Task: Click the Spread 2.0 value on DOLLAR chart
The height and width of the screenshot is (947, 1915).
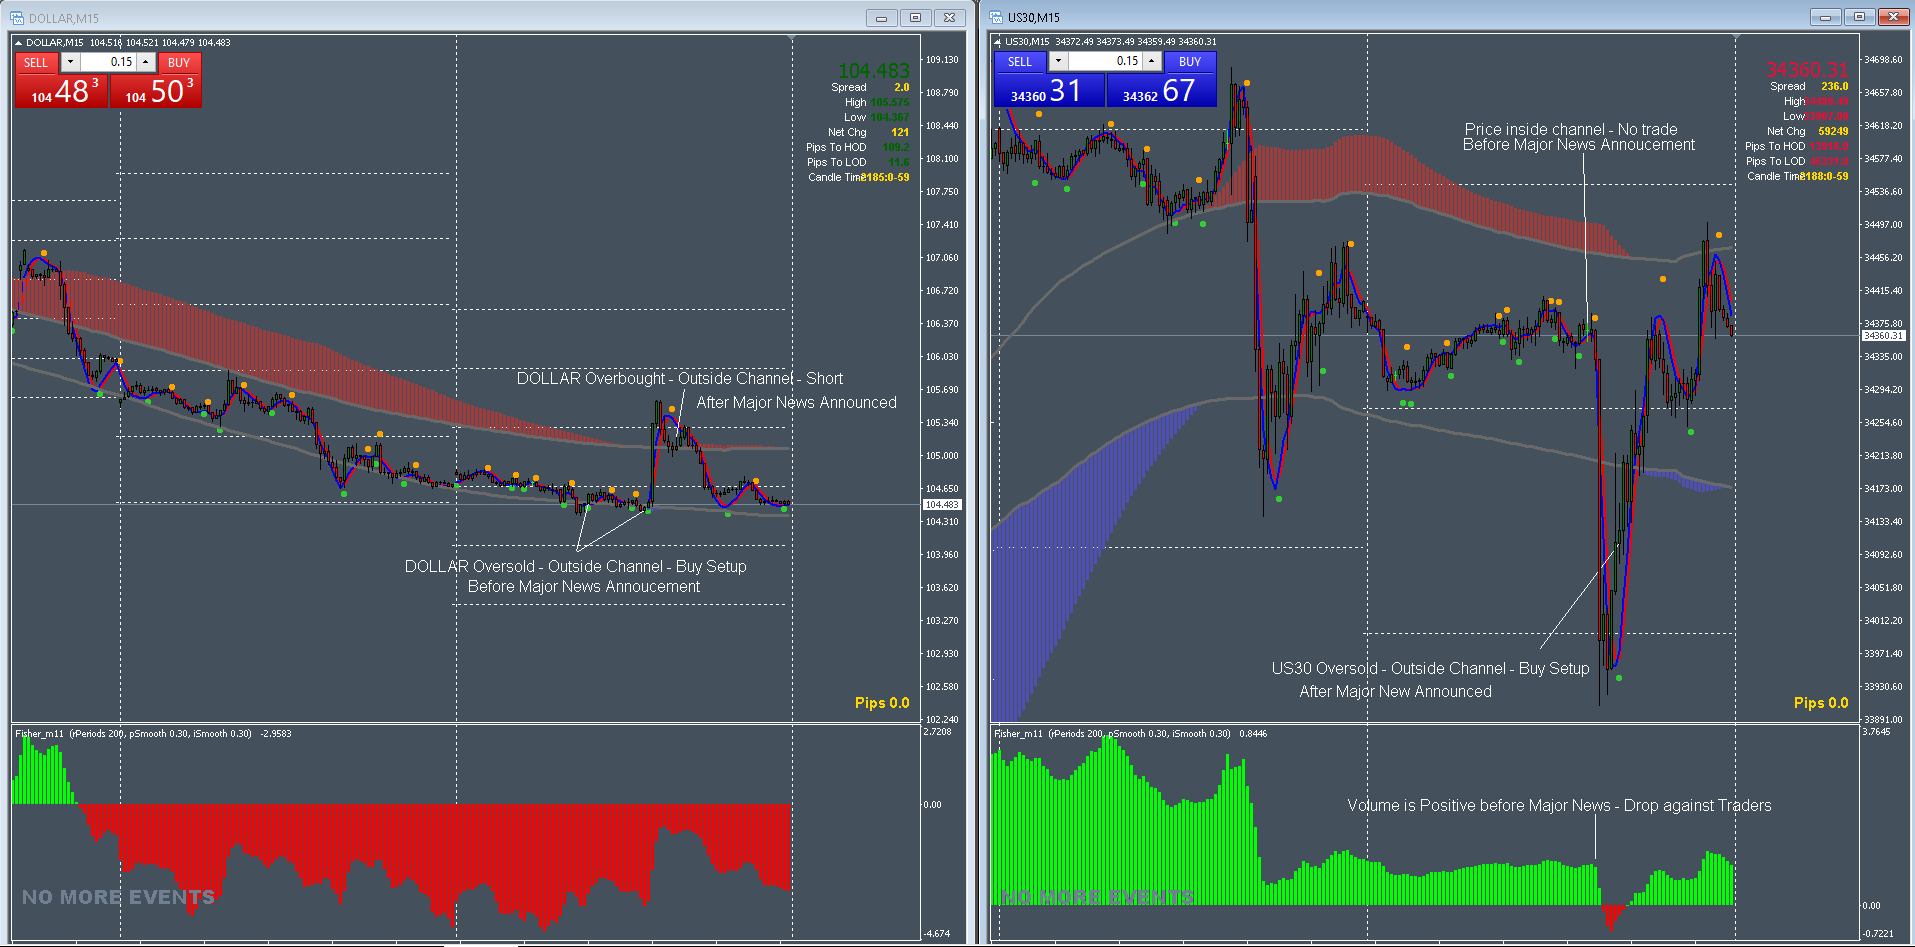Action: (901, 88)
